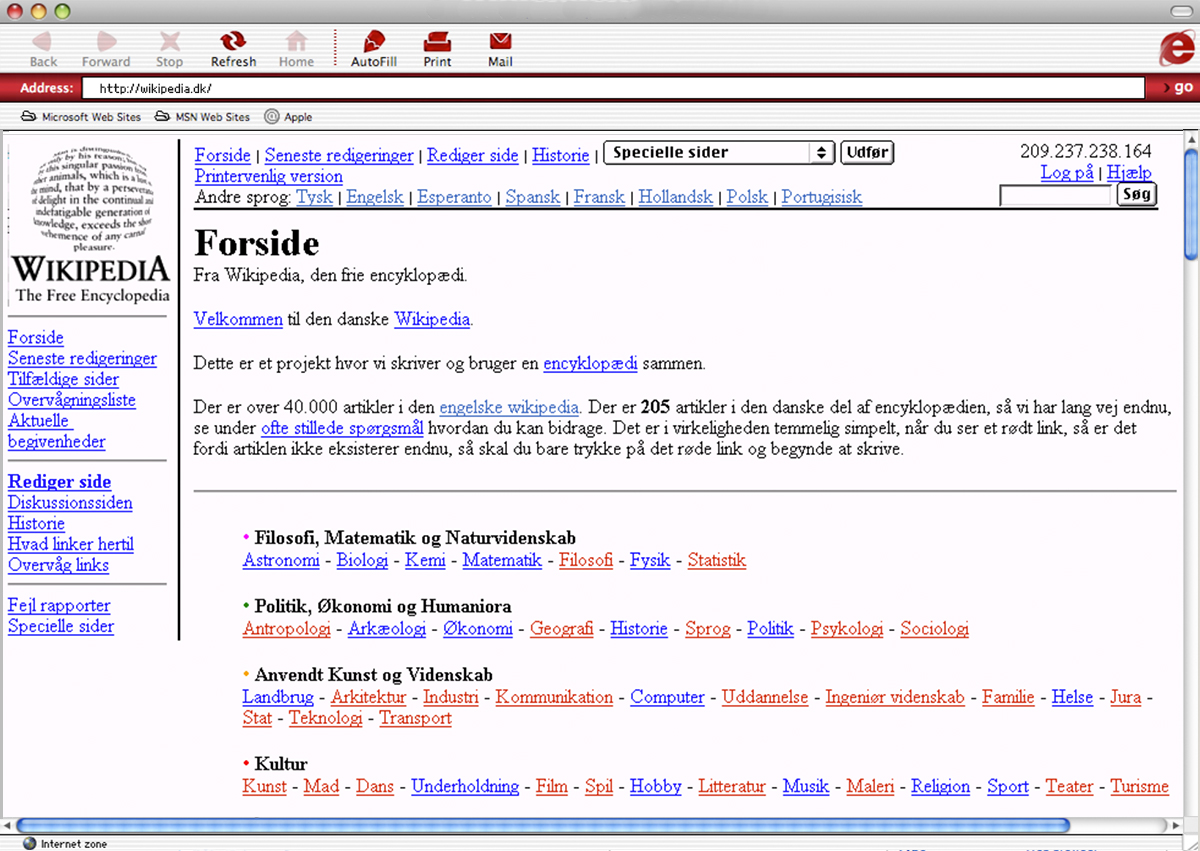Click the Internet Explorer logo icon
This screenshot has height=851, width=1200.
1177,47
